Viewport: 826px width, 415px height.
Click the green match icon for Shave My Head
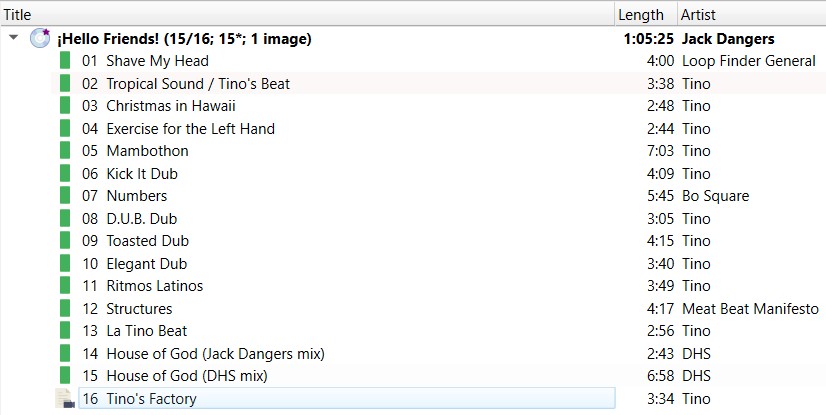(65, 61)
